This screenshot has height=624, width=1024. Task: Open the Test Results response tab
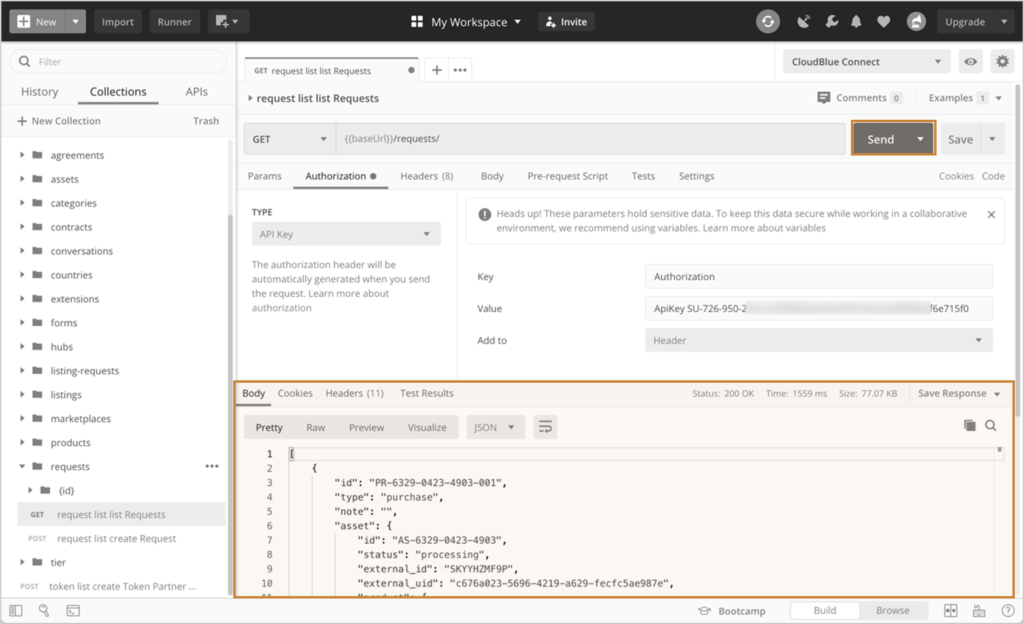pyautogui.click(x=426, y=394)
